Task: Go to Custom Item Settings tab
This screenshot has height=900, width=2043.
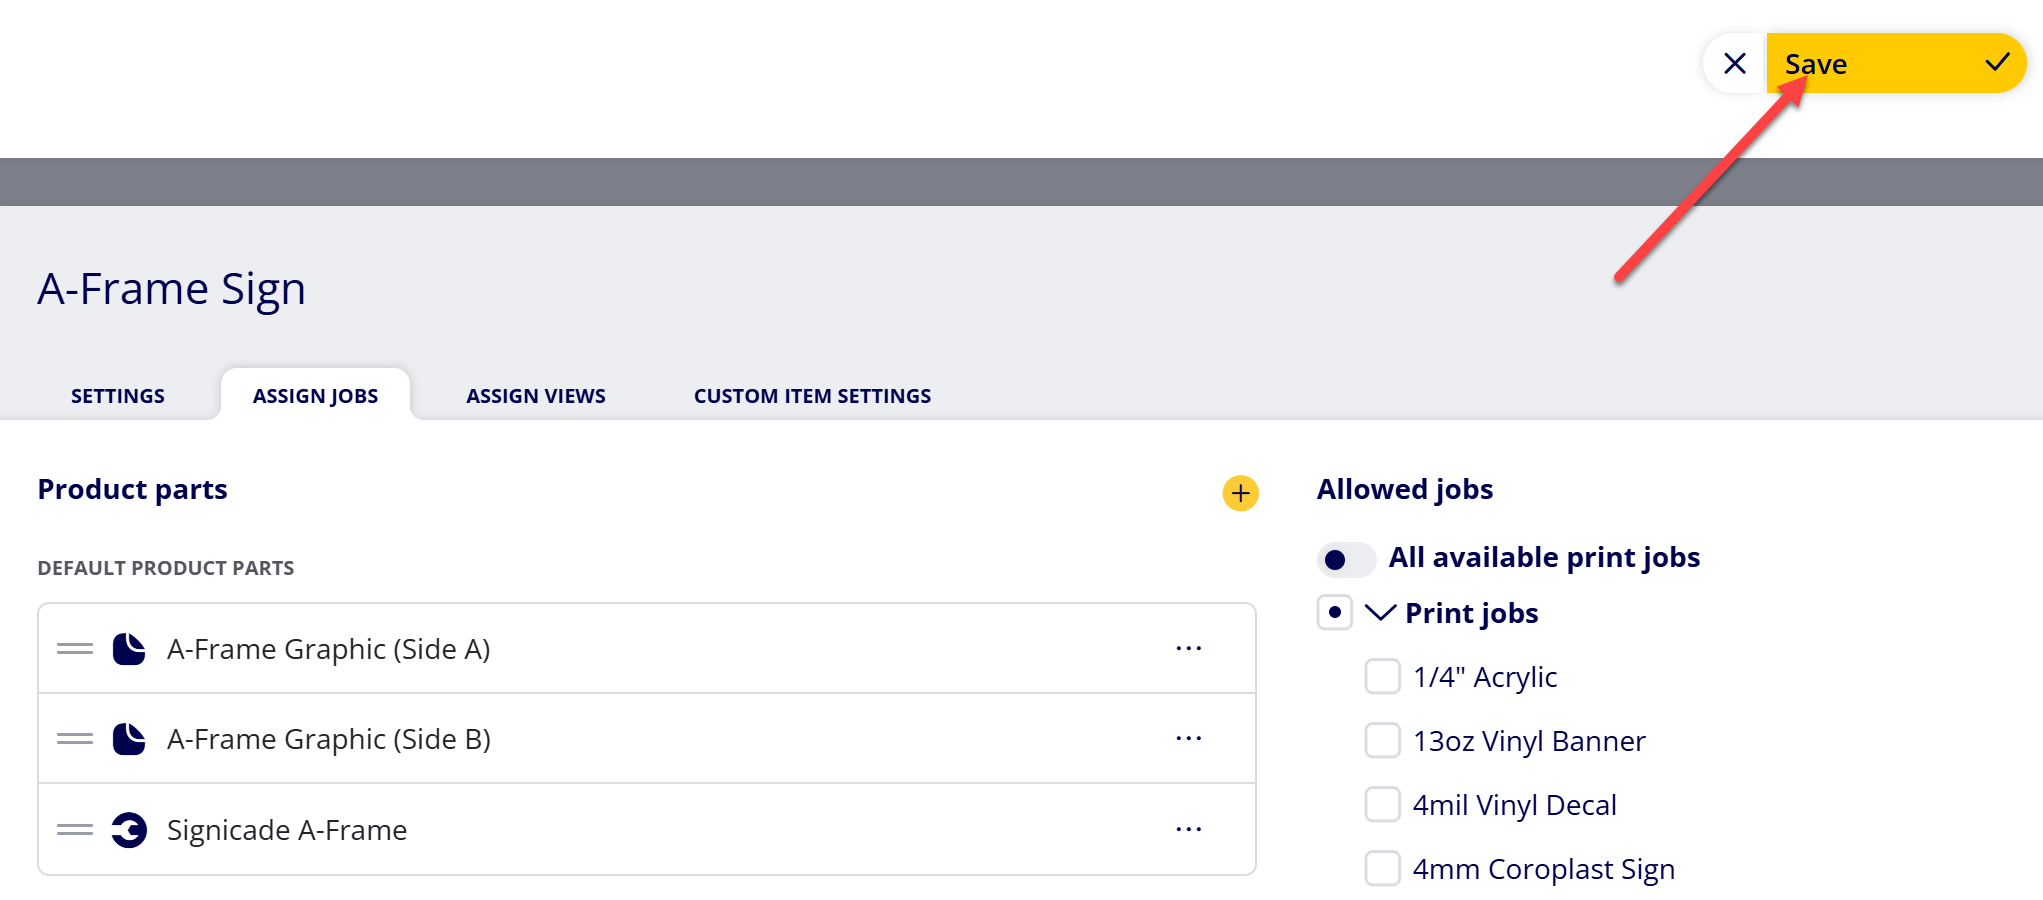Action: click(812, 396)
